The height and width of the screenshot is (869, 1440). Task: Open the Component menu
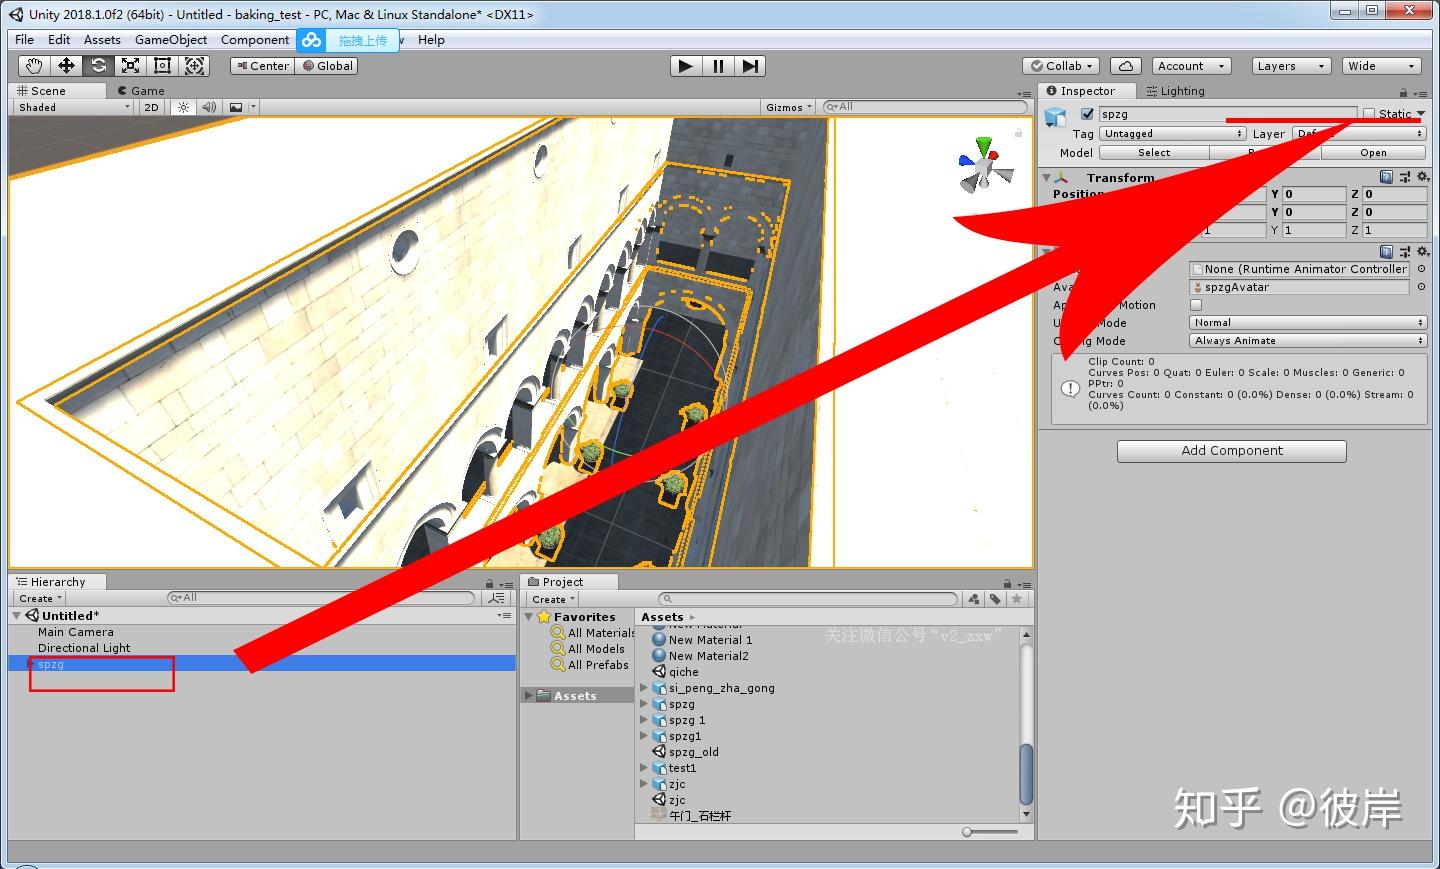coord(255,40)
